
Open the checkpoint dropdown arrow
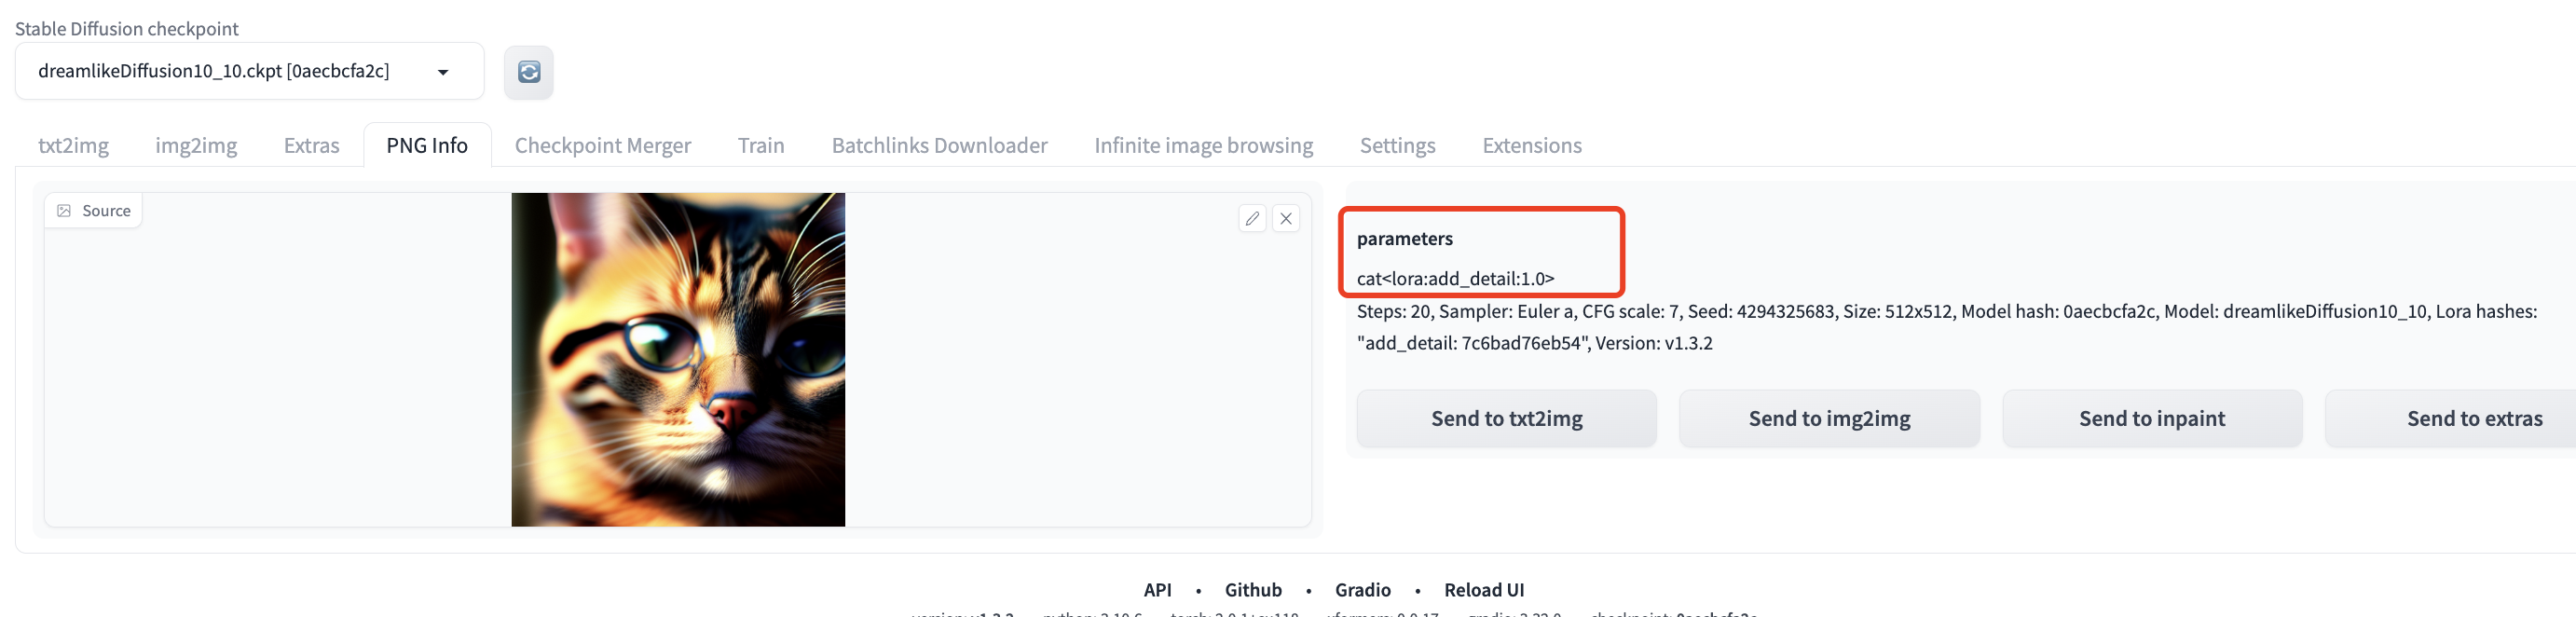tap(443, 72)
